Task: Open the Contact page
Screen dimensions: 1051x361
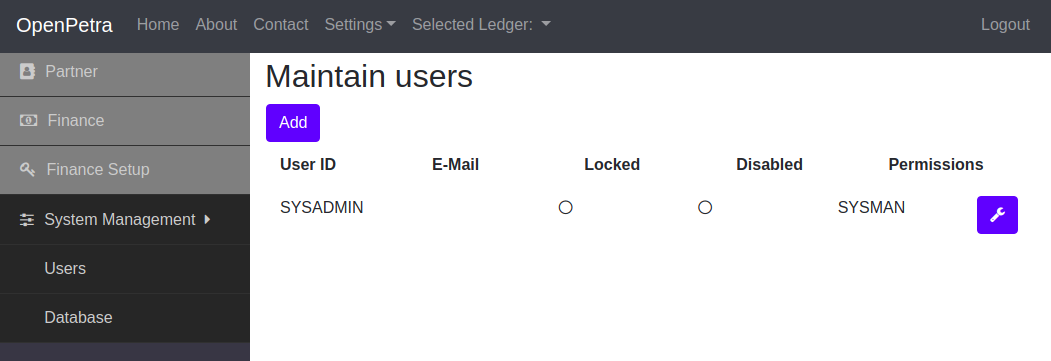Action: tap(281, 25)
